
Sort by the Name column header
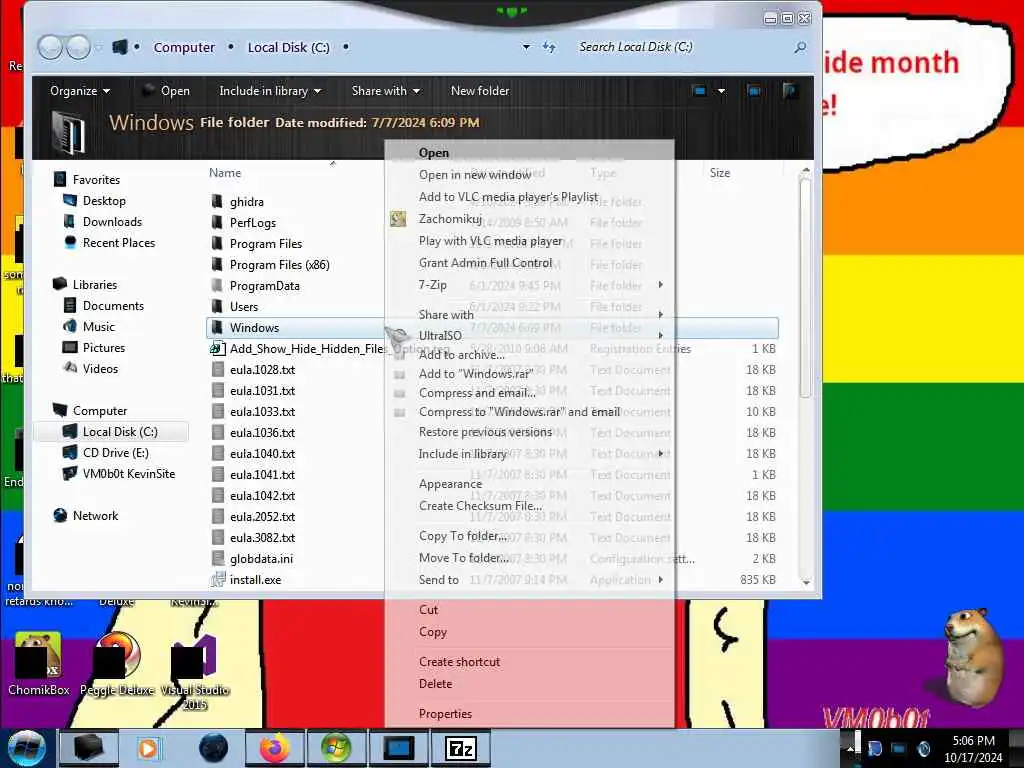(225, 172)
